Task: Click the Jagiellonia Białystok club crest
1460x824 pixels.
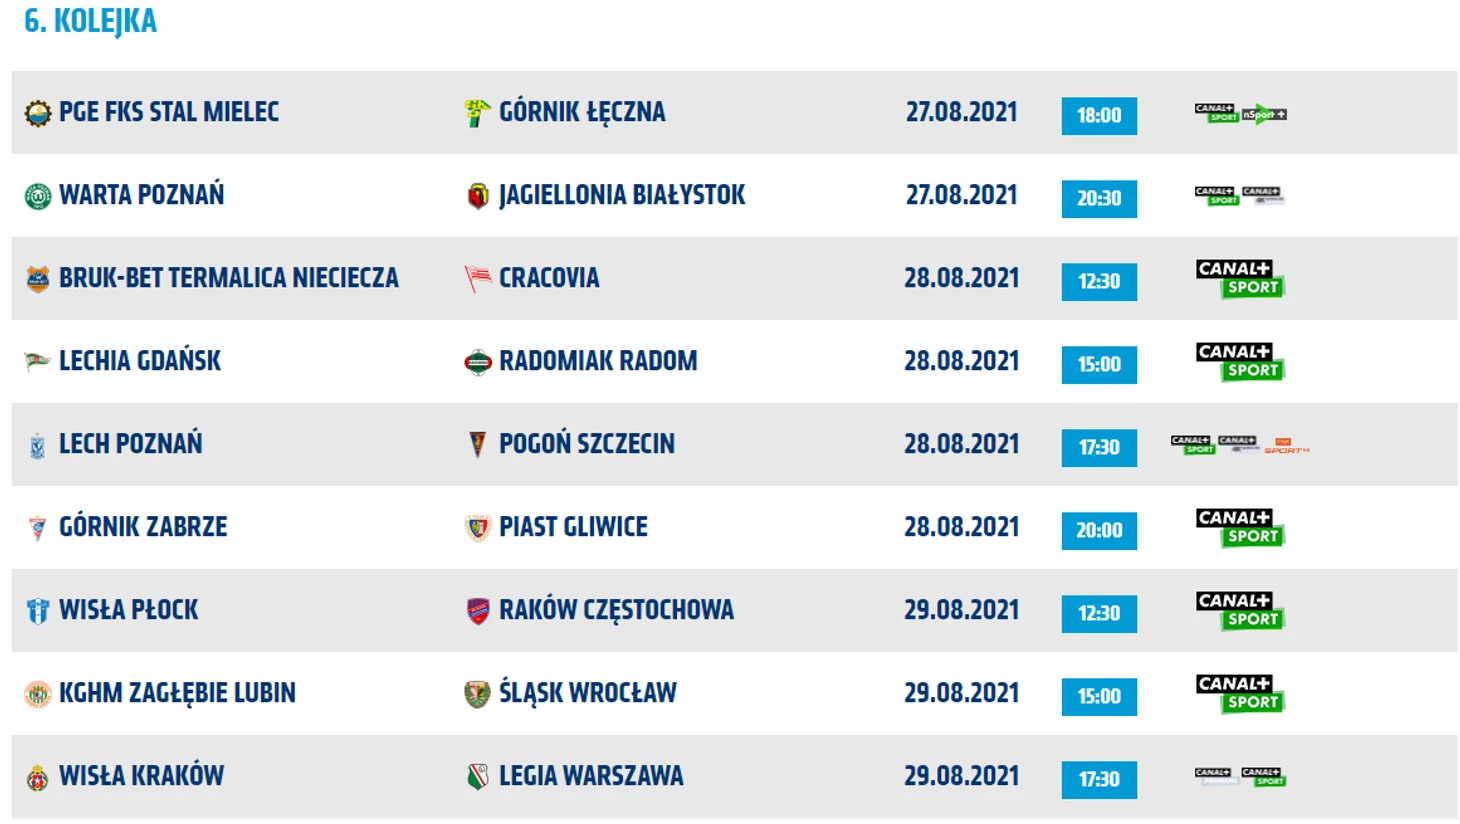Action: click(x=478, y=196)
